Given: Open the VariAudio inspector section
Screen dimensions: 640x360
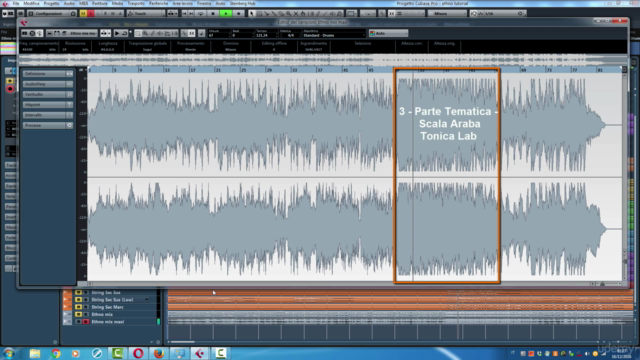Looking at the screenshot, I should point(48,94).
